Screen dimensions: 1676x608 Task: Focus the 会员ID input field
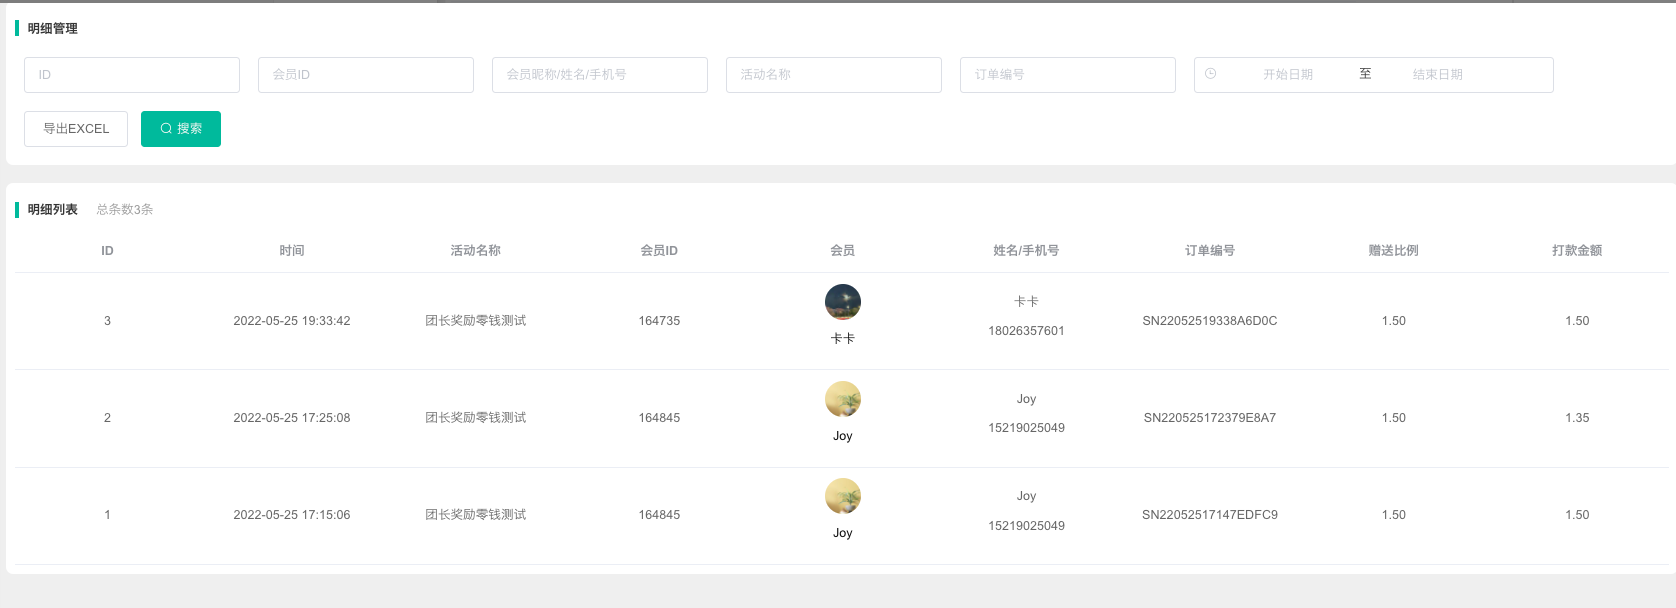[366, 75]
